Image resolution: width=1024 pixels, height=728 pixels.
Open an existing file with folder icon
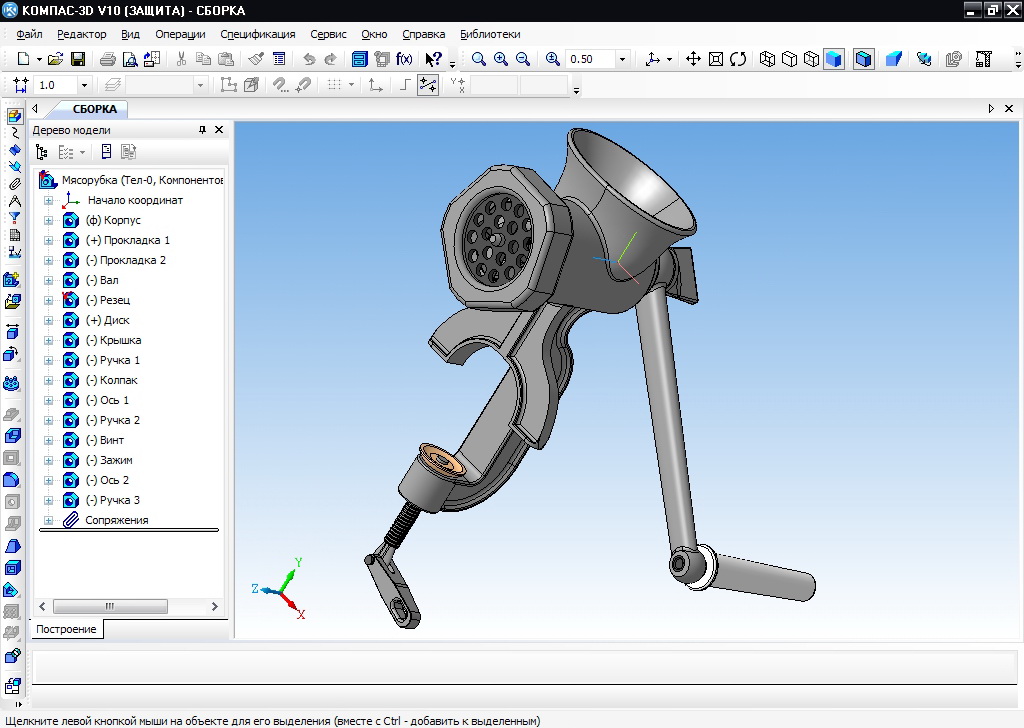pyautogui.click(x=56, y=59)
